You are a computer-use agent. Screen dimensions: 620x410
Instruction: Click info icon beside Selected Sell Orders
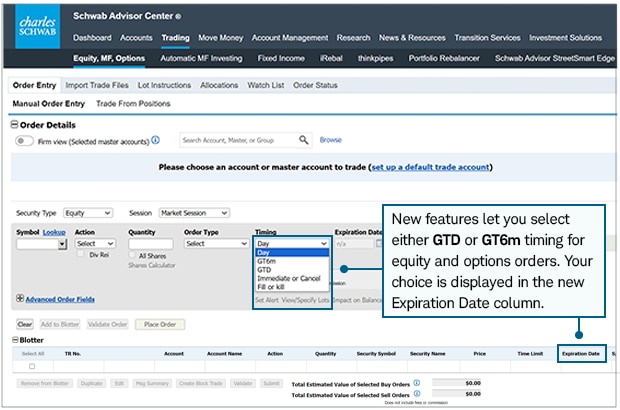point(417,393)
